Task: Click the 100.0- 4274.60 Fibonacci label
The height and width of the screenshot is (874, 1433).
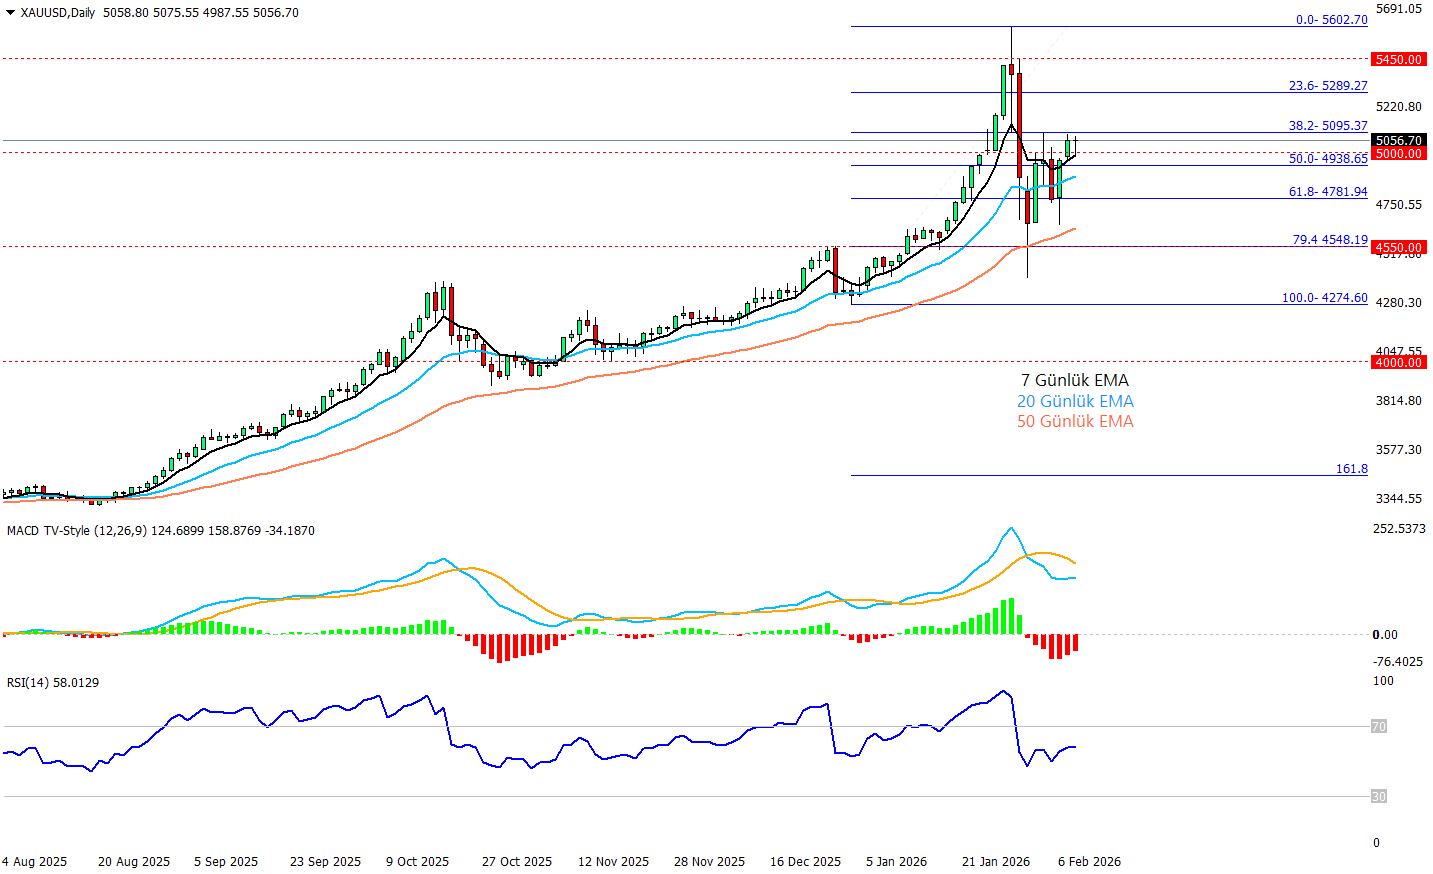Action: point(1324,298)
